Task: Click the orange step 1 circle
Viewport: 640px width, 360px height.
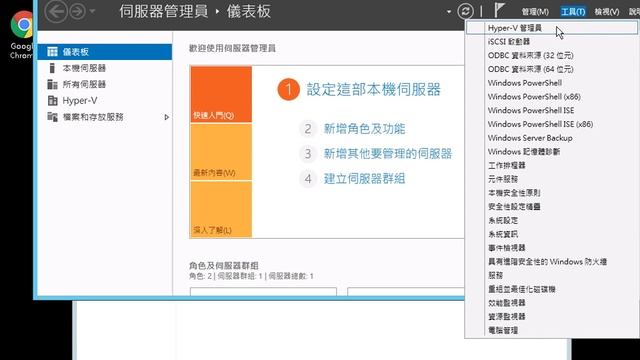Action: click(x=289, y=89)
